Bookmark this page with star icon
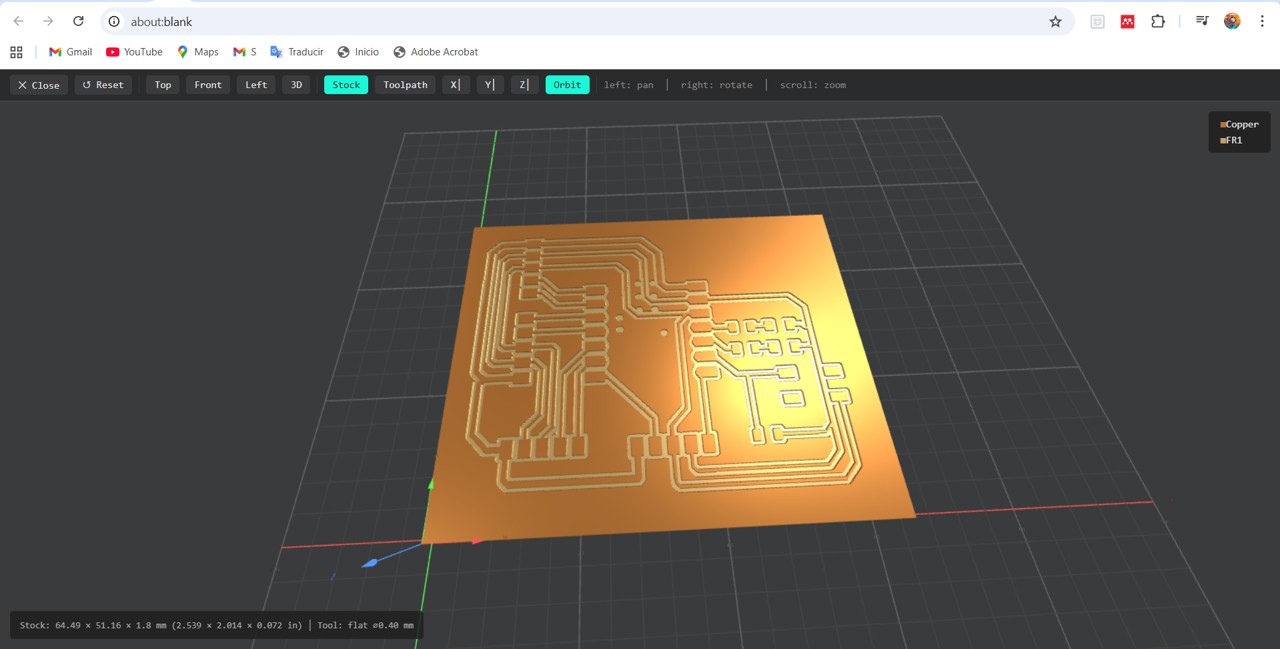 1055,21
